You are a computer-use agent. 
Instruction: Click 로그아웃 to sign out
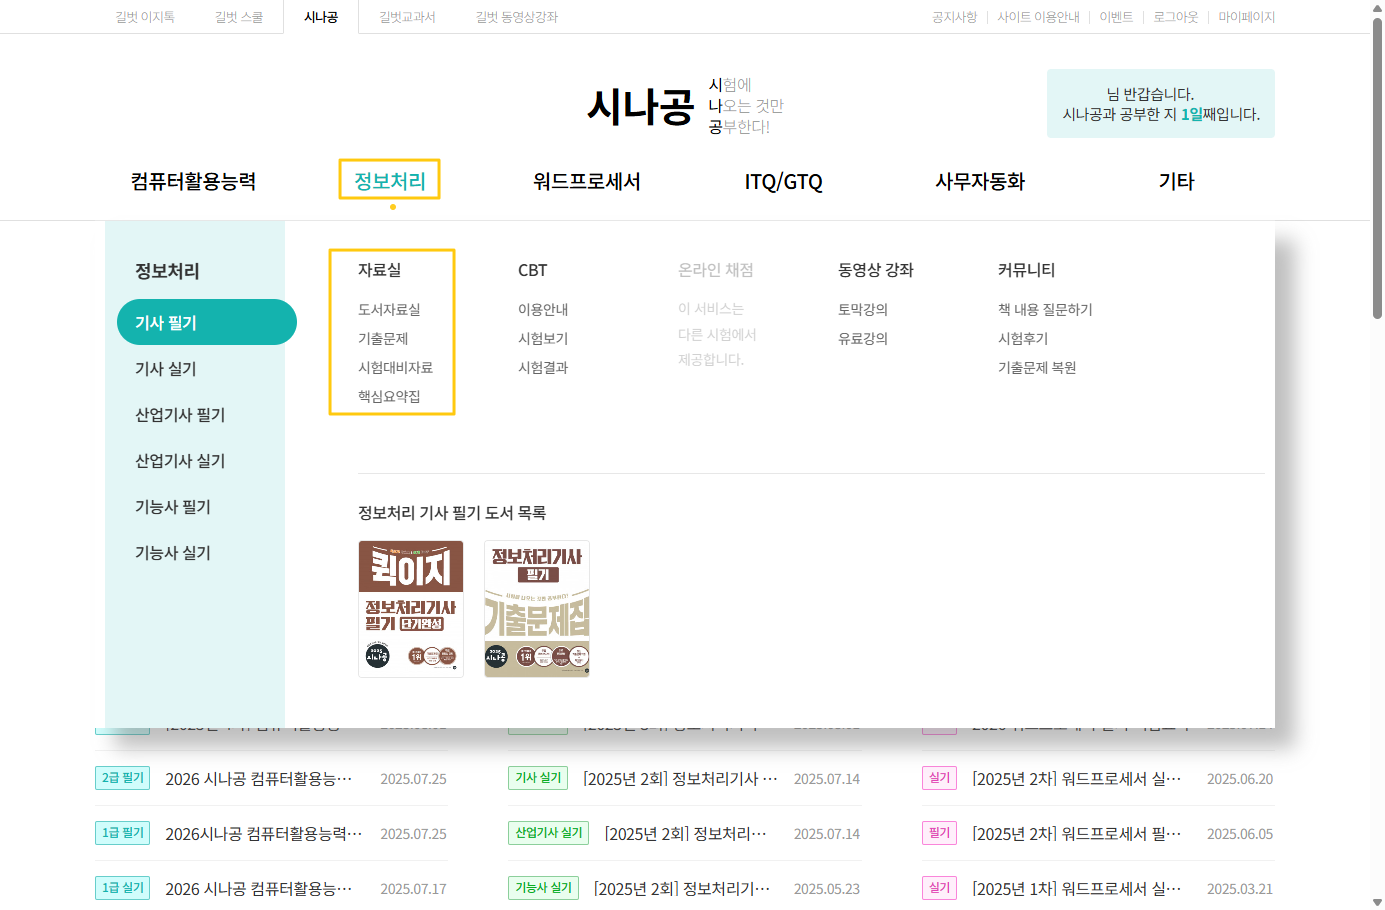tap(1175, 17)
